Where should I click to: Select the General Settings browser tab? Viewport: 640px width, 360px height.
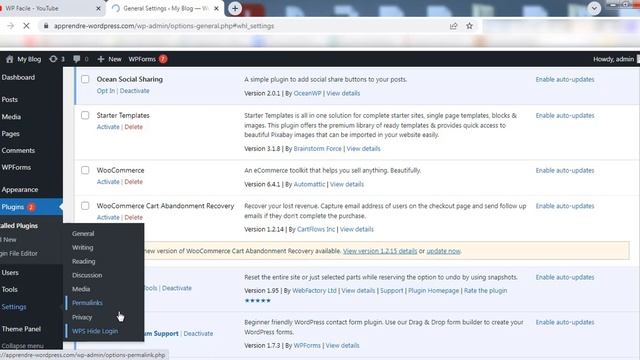pyautogui.click(x=165, y=8)
